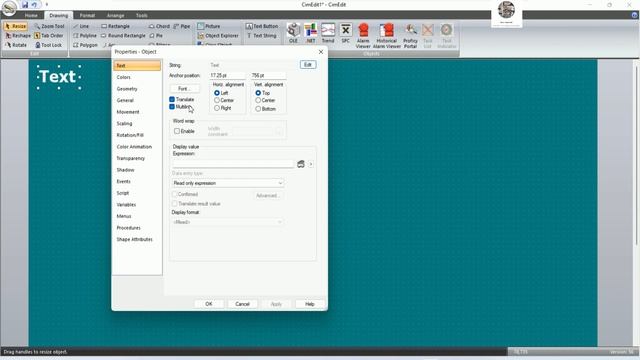
Task: Switch to the Tools ribbon tab
Action: 142,16
